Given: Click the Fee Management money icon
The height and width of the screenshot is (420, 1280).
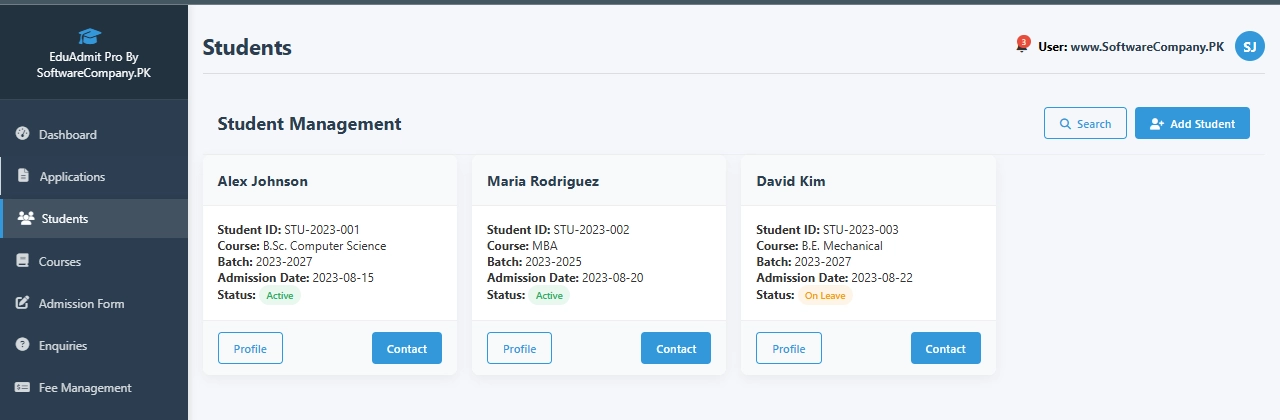Looking at the screenshot, I should coord(22,388).
